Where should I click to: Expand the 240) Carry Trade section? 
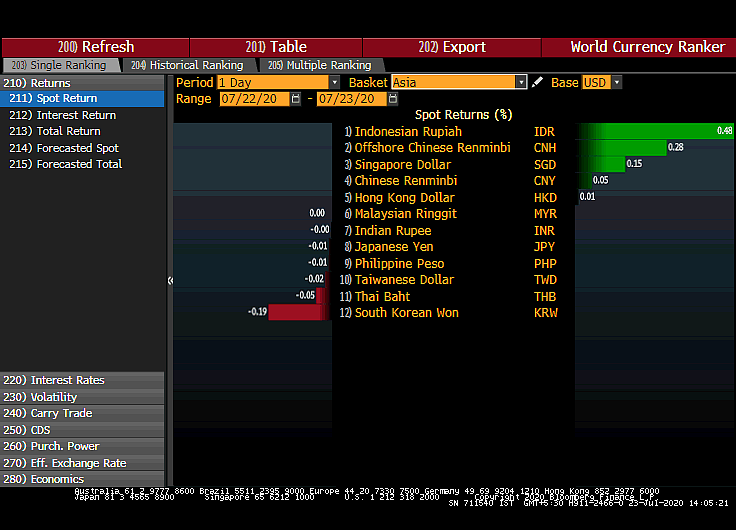(x=82, y=413)
